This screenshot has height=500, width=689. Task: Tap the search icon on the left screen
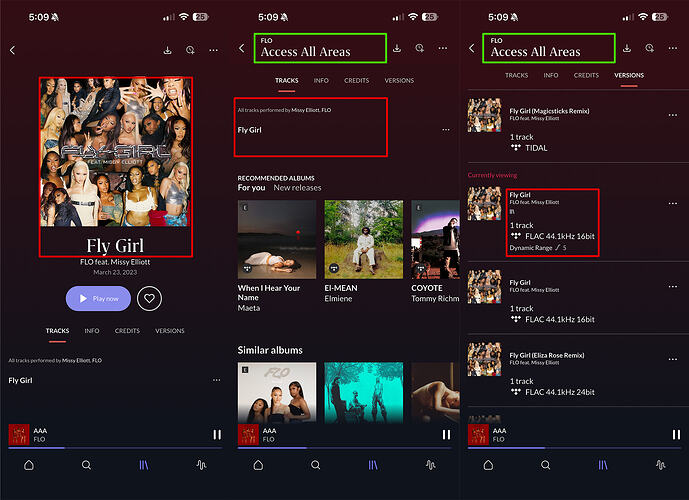pyautogui.click(x=87, y=465)
